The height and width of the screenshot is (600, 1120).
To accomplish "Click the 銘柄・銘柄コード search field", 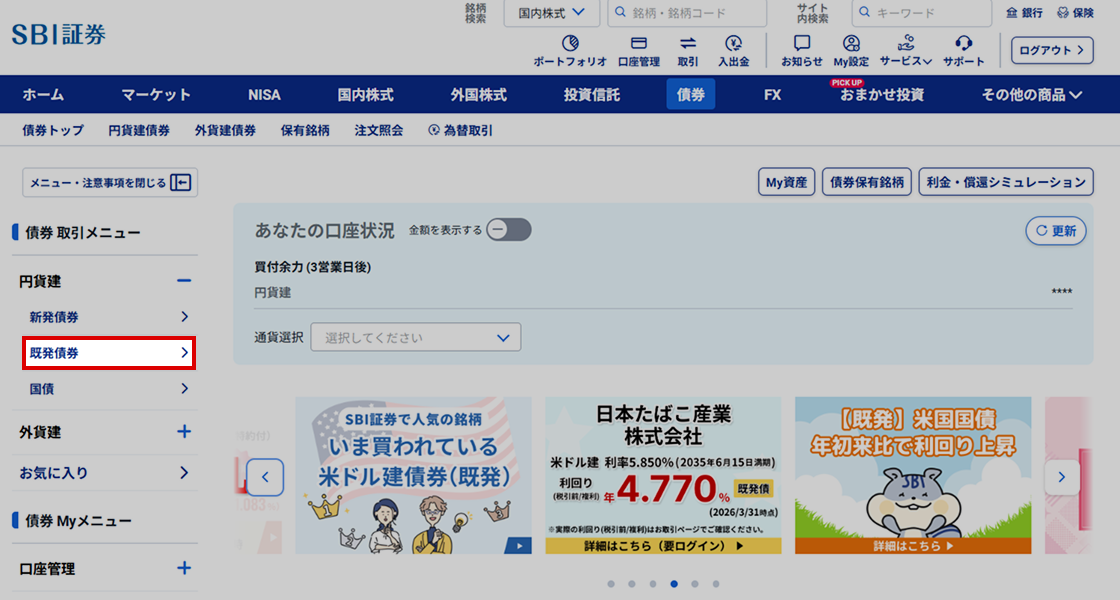I will 687,13.
